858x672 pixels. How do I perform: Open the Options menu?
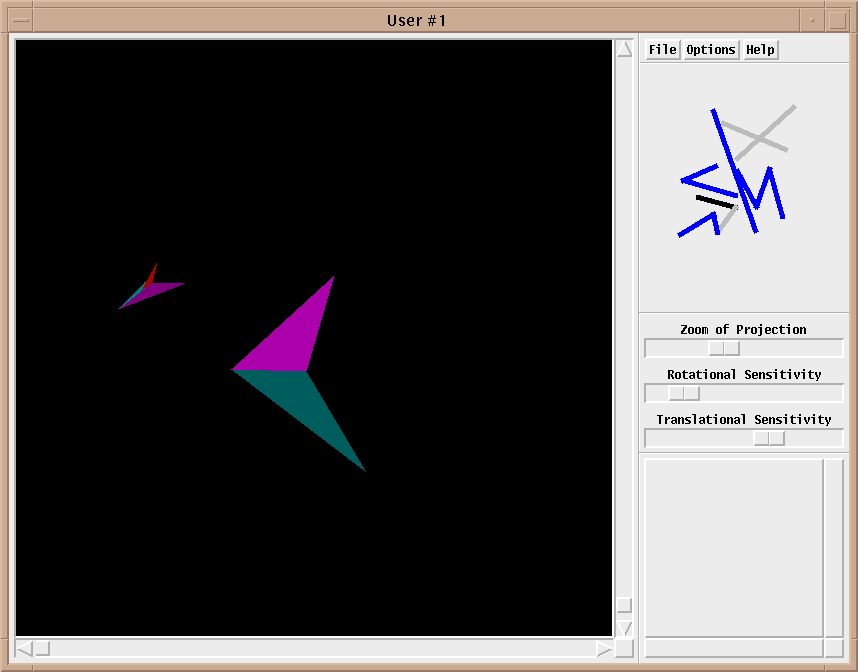(x=711, y=50)
